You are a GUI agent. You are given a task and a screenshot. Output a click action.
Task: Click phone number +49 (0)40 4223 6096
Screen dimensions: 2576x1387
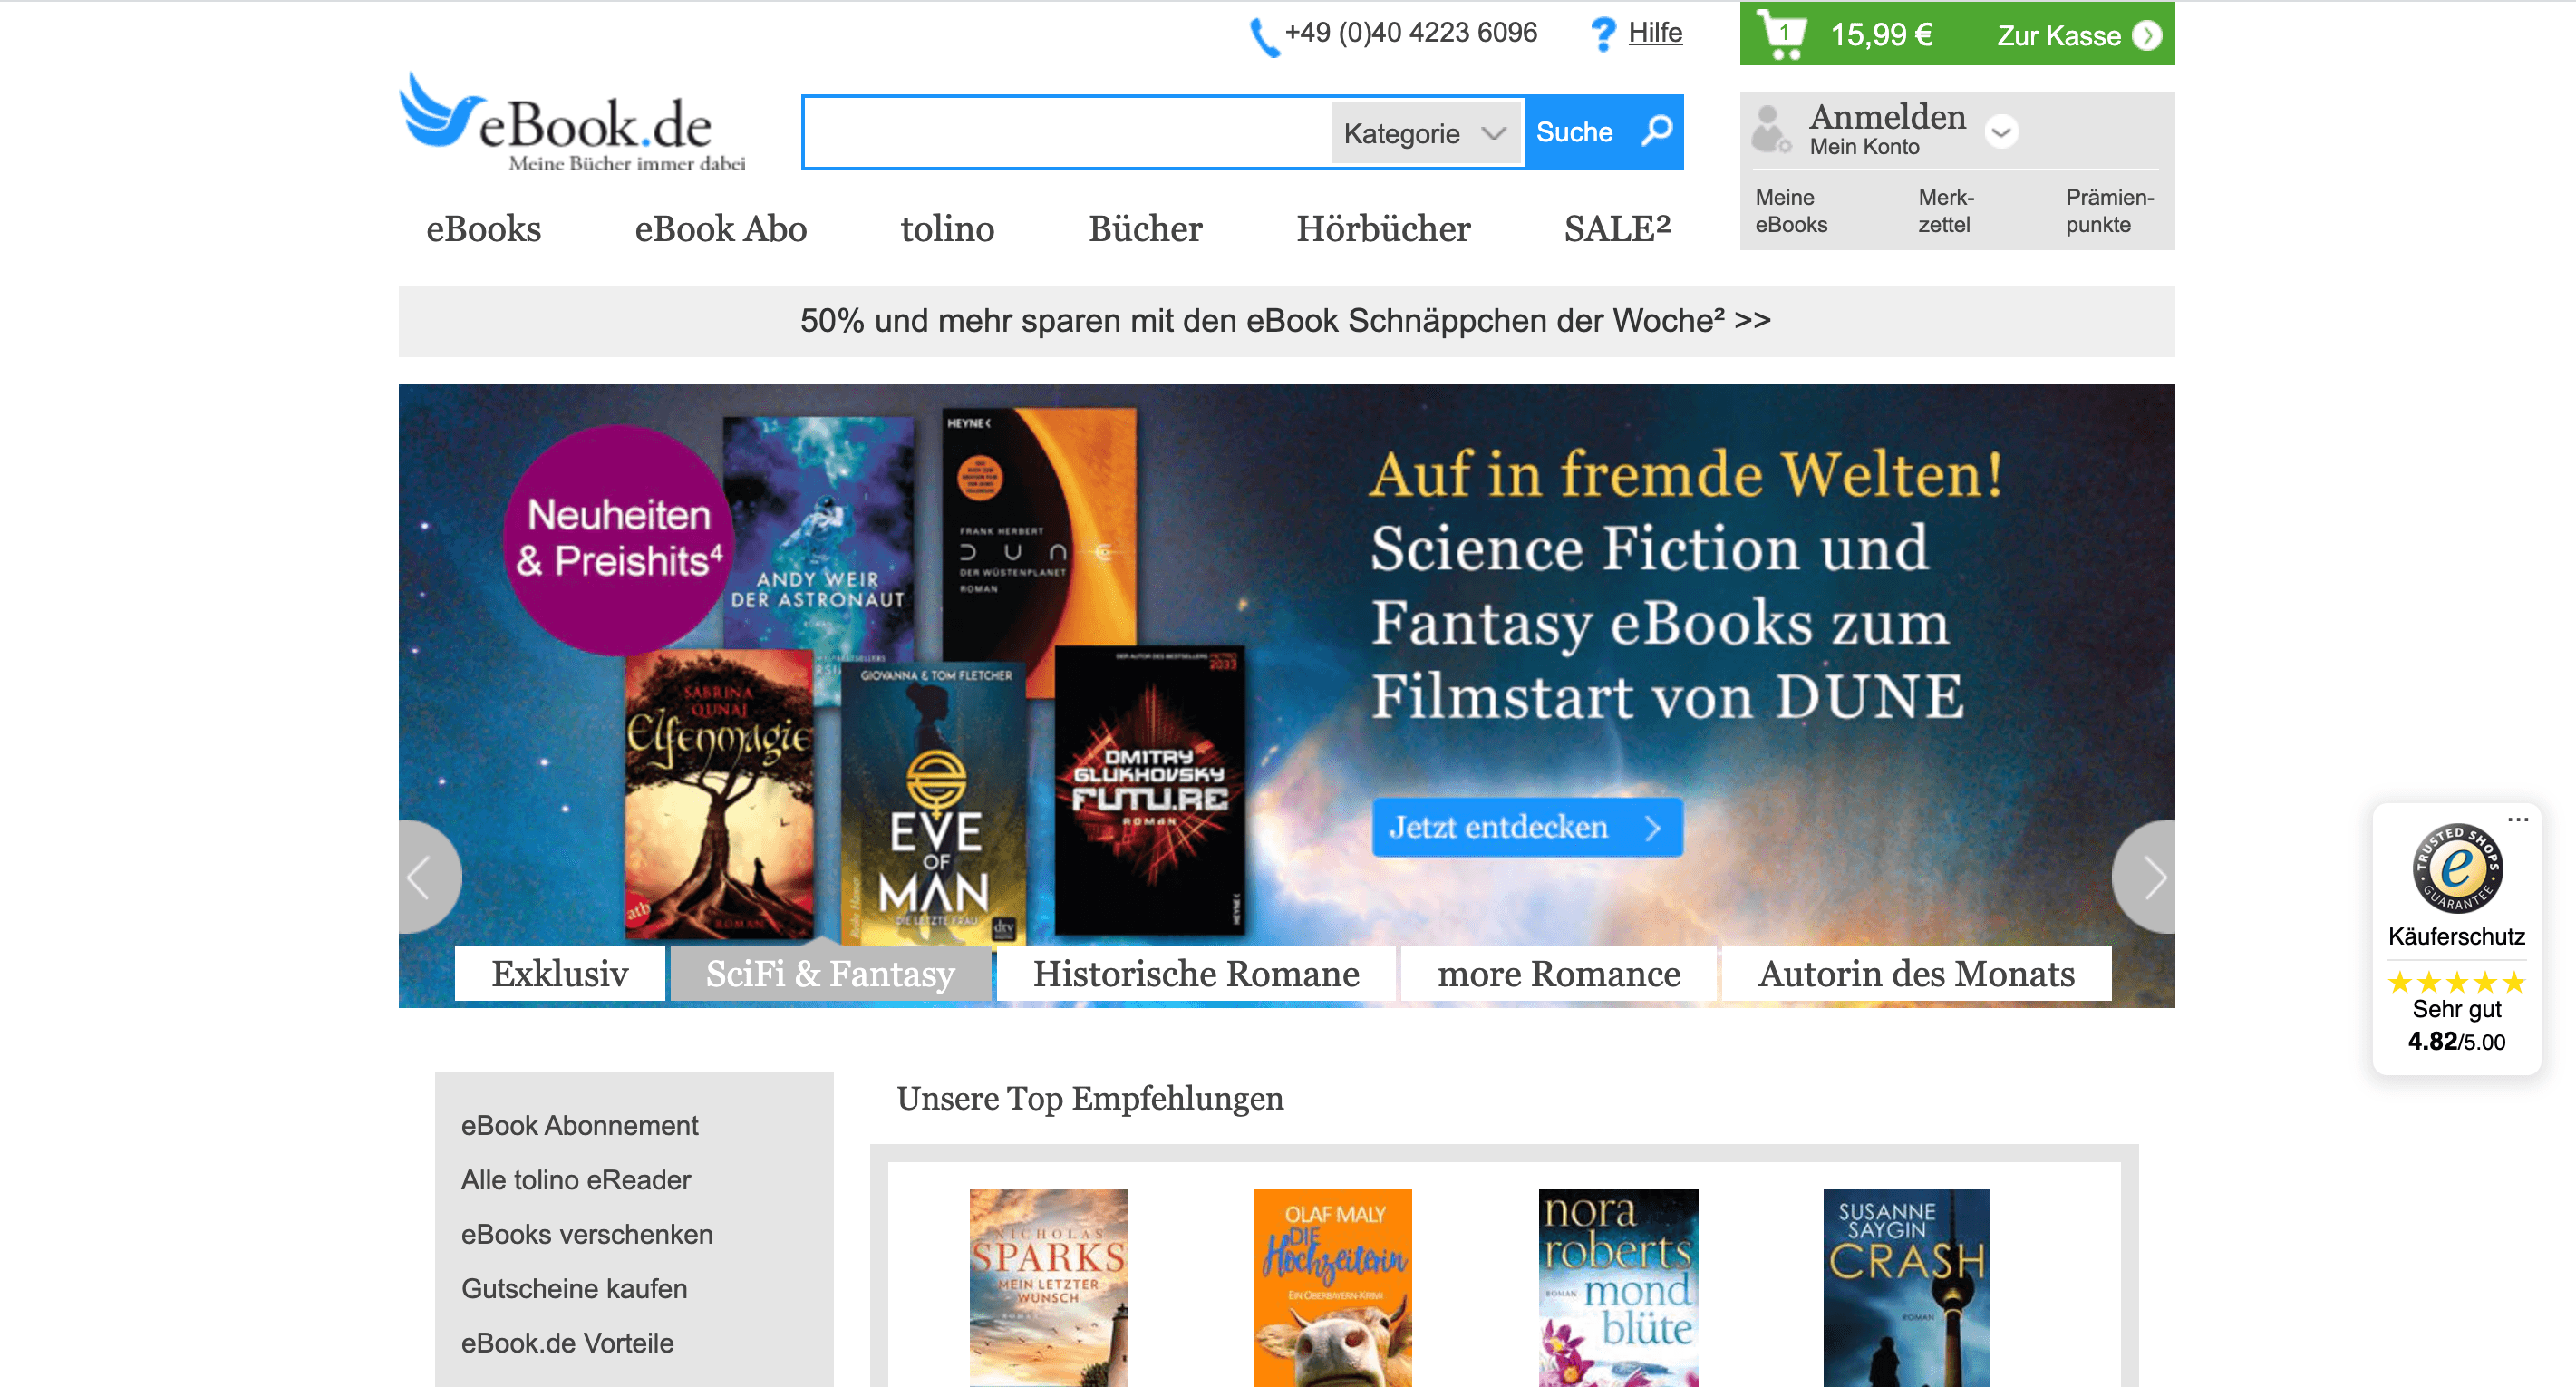pyautogui.click(x=1410, y=33)
